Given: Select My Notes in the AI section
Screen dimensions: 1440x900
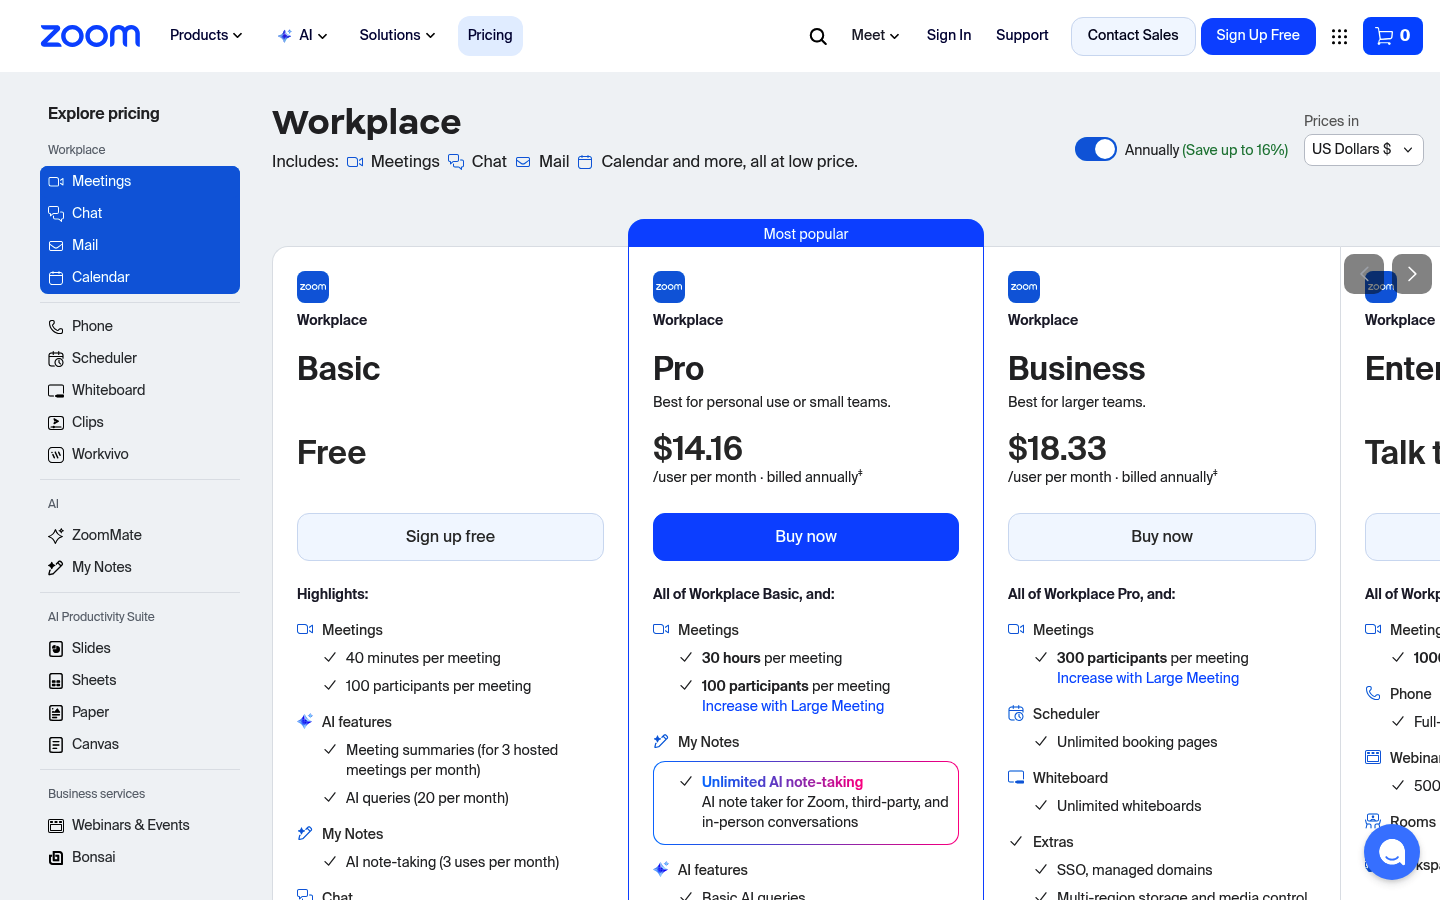Looking at the screenshot, I should coord(140,567).
